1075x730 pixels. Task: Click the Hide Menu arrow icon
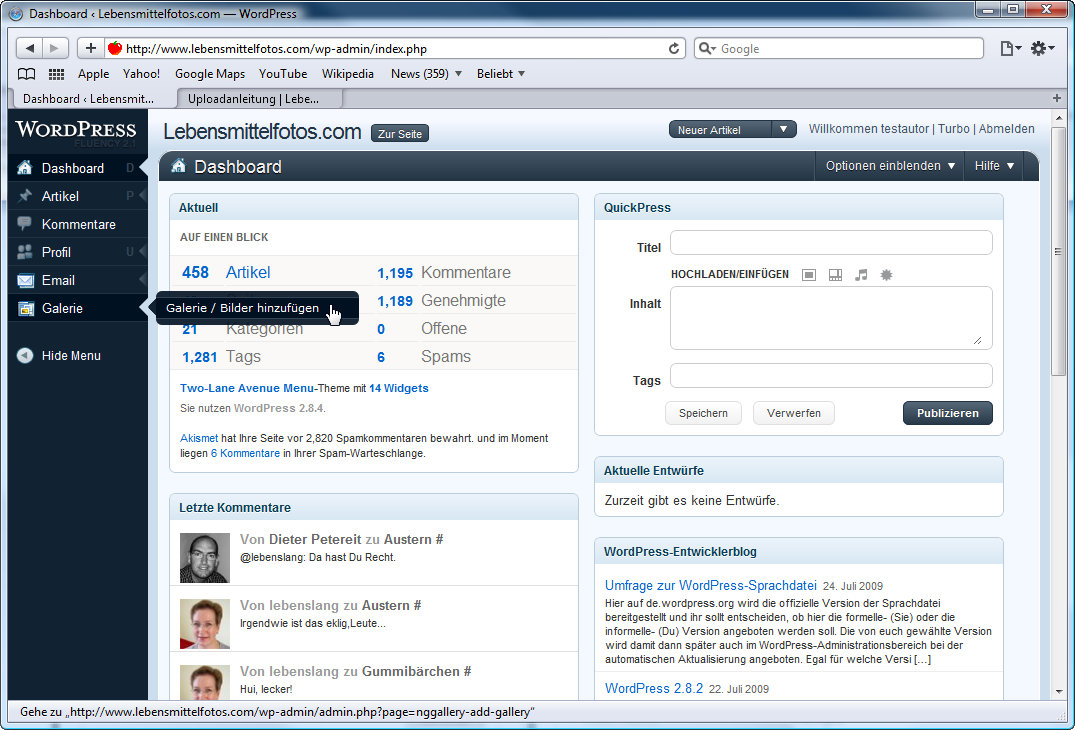25,356
